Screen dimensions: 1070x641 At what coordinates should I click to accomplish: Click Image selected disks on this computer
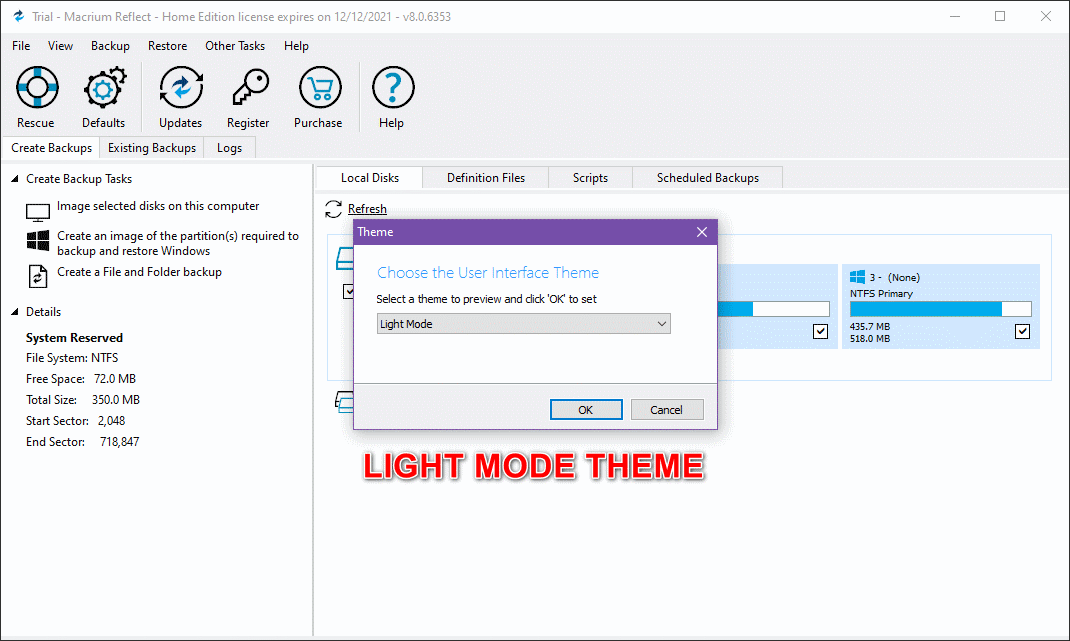coord(158,205)
